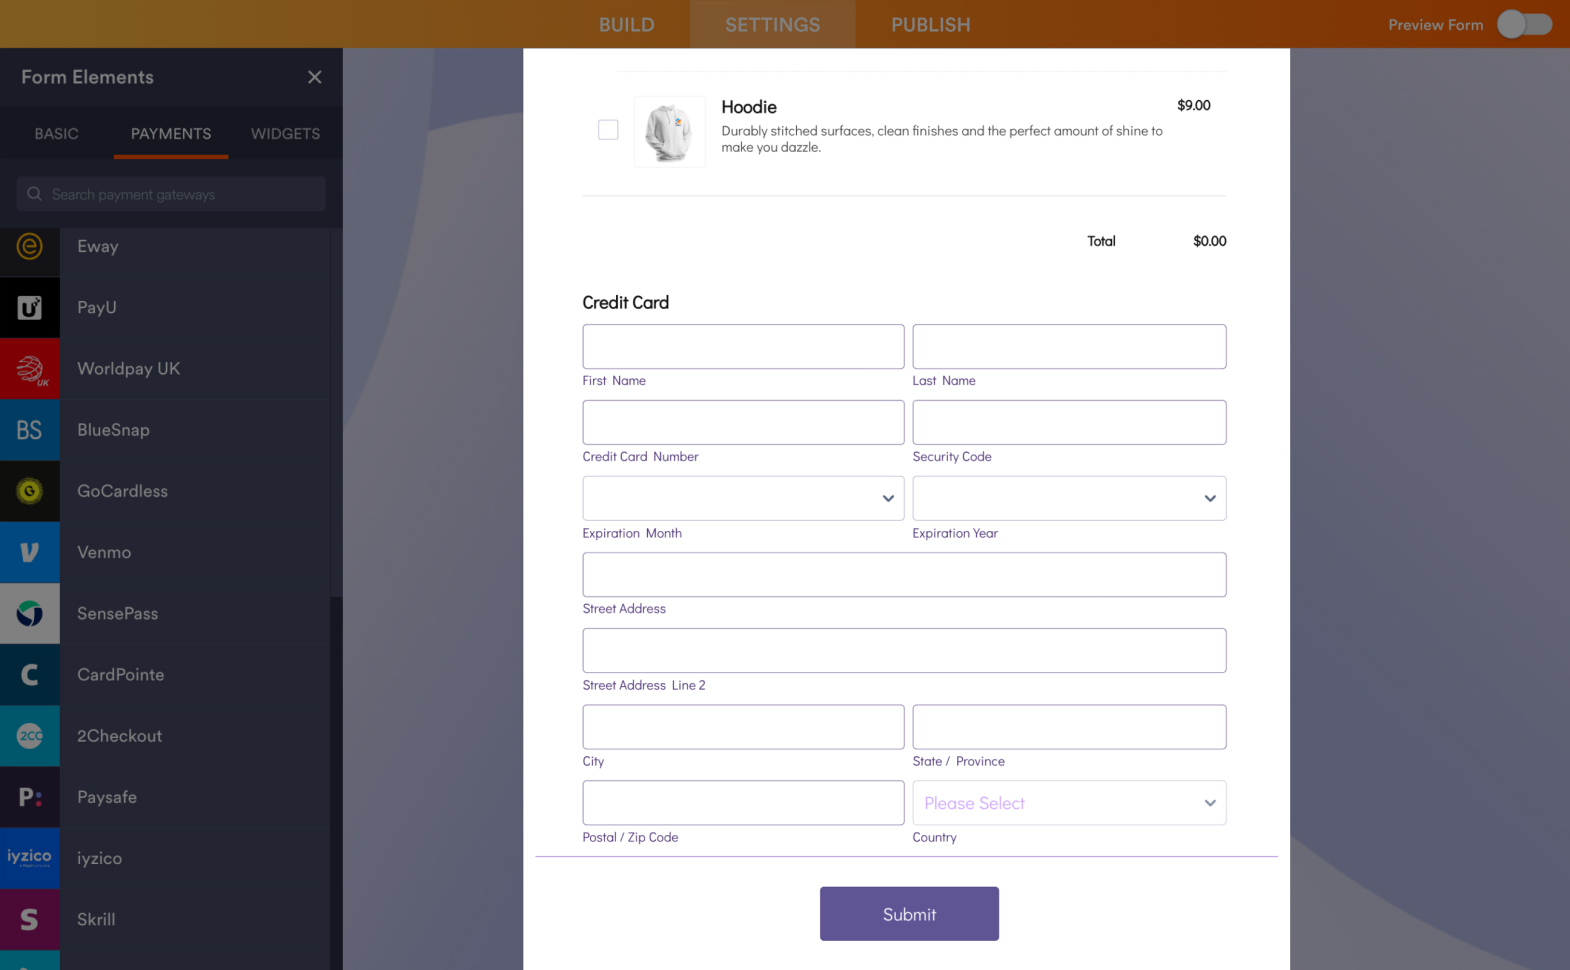Open the BASIC elements tab
1570x970 pixels.
[56, 134]
